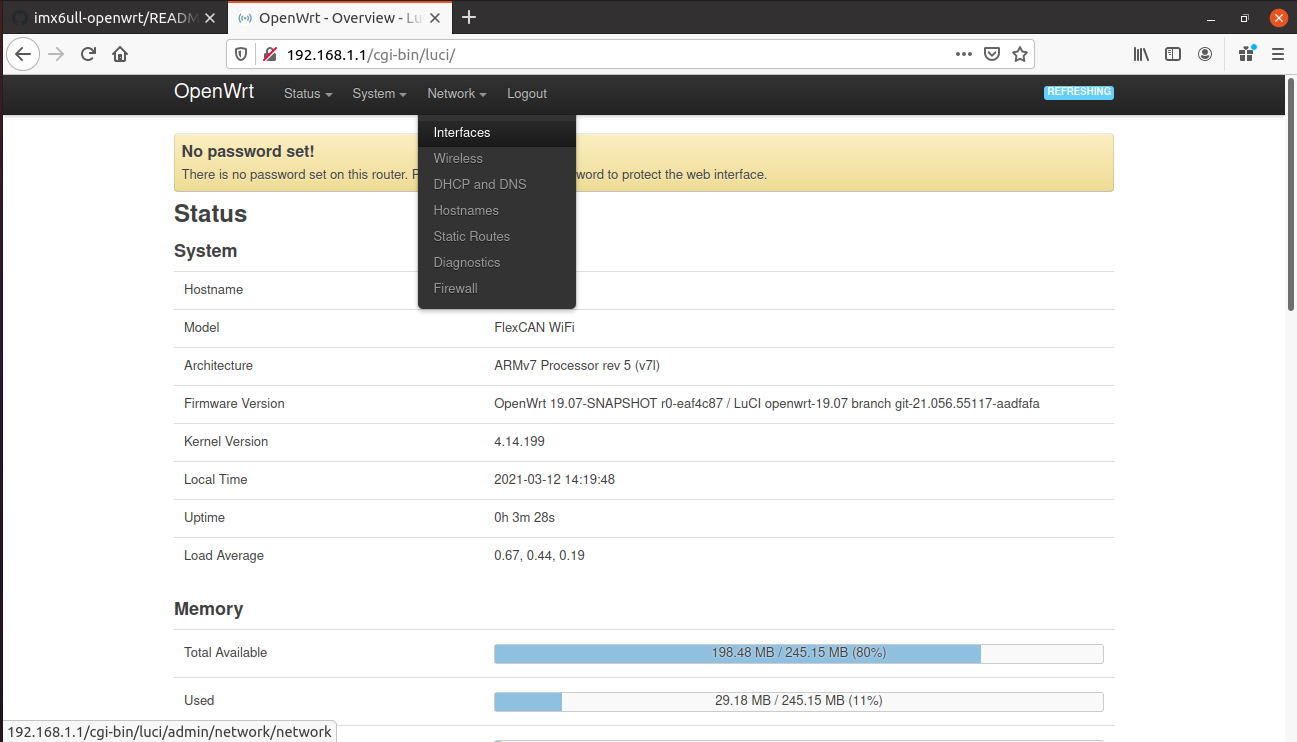The width and height of the screenshot is (1297, 742).
Task: Click the firmware version string
Action: (x=767, y=403)
